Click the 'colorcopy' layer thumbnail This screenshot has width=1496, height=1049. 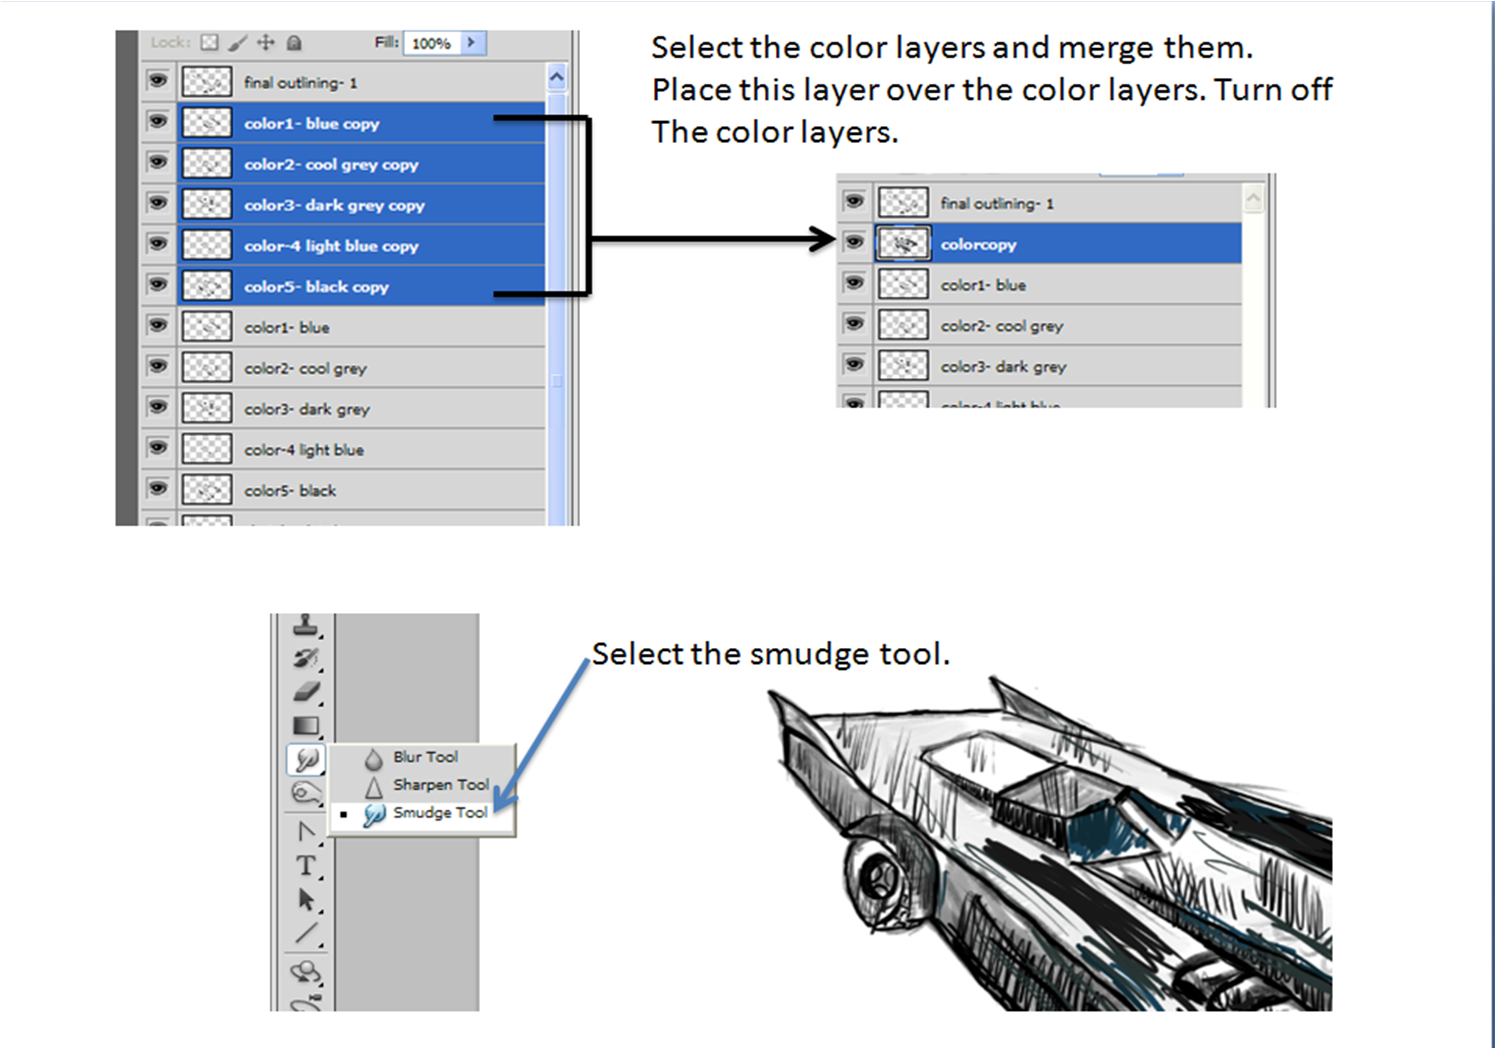(903, 244)
